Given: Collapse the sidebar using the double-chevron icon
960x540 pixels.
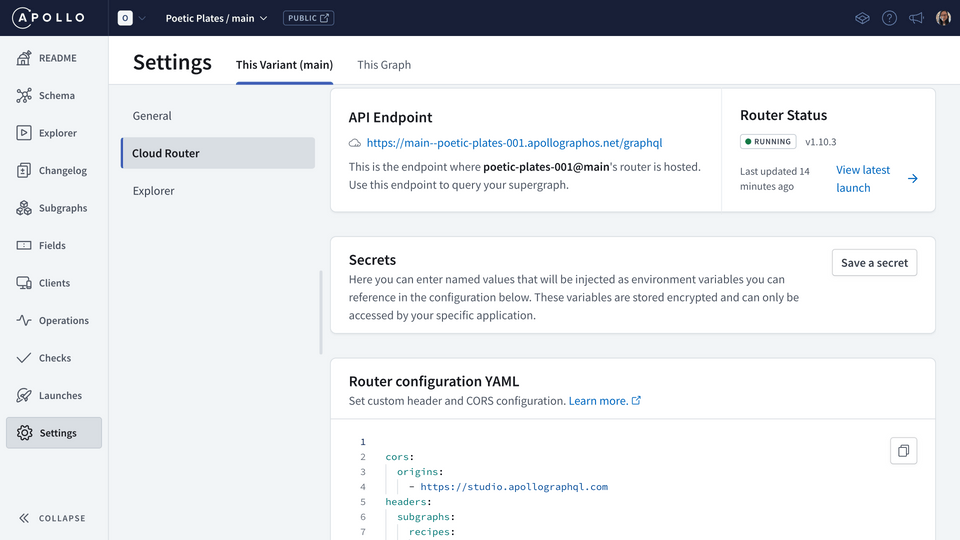Looking at the screenshot, I should click(x=24, y=518).
